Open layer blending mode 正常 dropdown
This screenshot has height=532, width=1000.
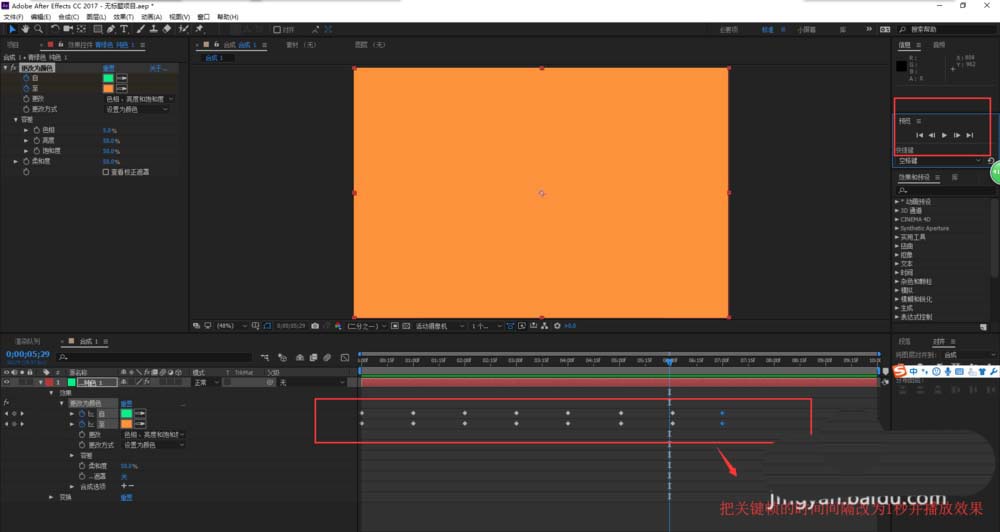[207, 383]
